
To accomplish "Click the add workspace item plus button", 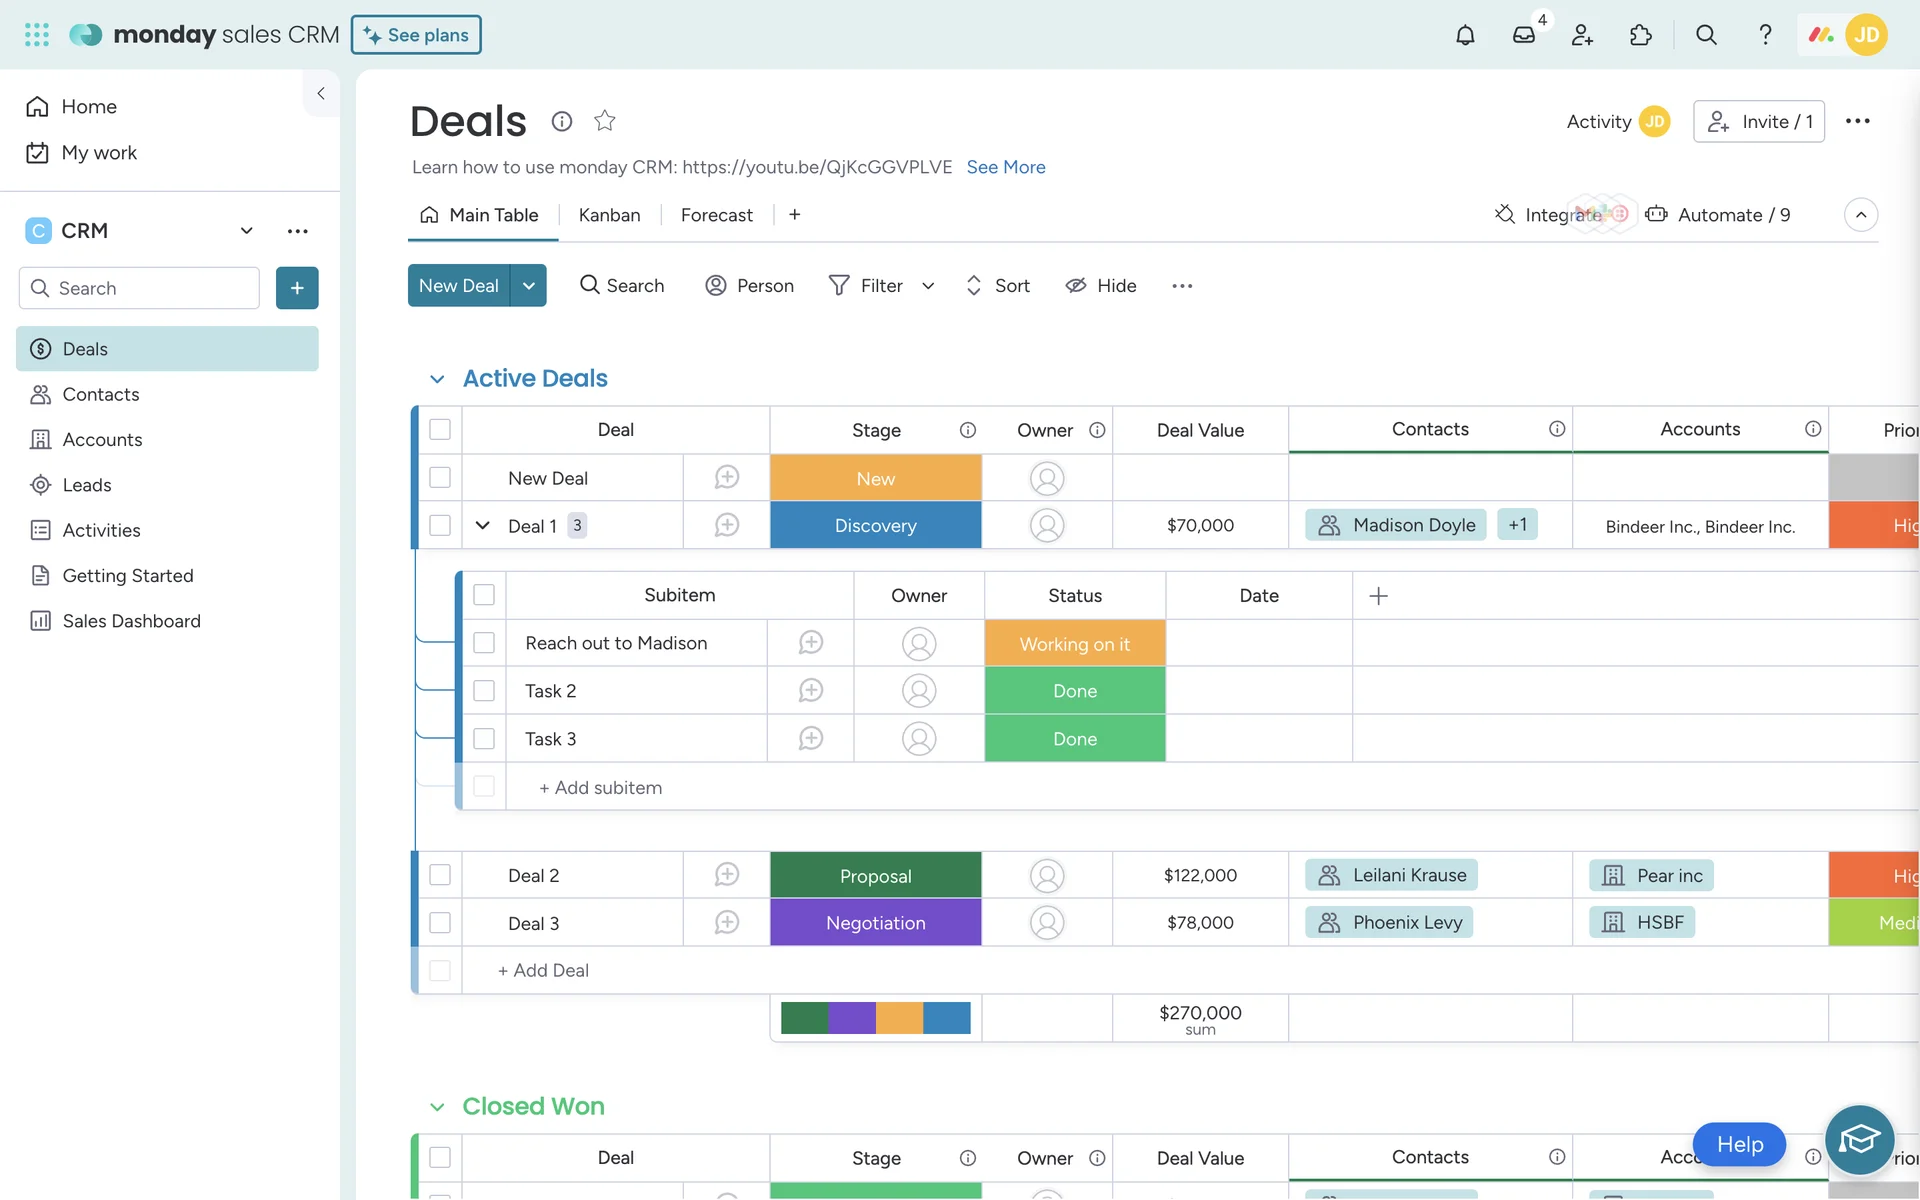I will pos(297,288).
